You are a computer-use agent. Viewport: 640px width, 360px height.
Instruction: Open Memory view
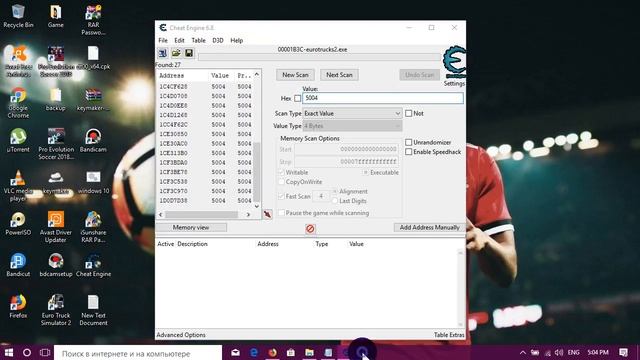coord(191,227)
